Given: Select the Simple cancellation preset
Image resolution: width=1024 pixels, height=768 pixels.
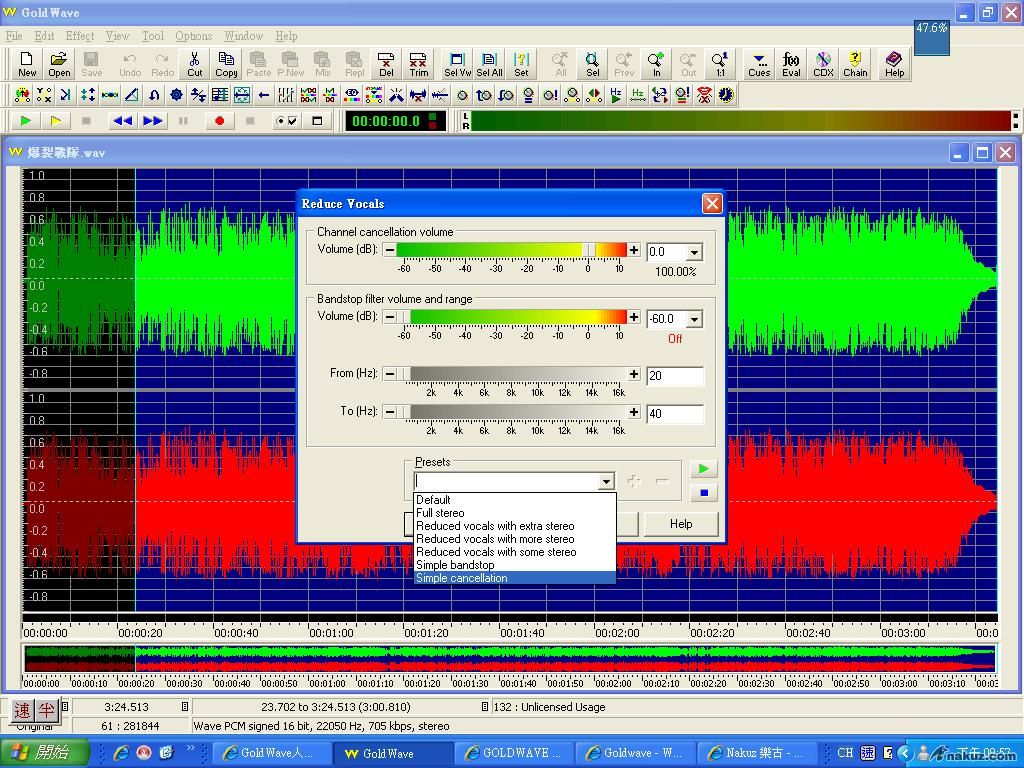Looking at the screenshot, I should click(515, 578).
